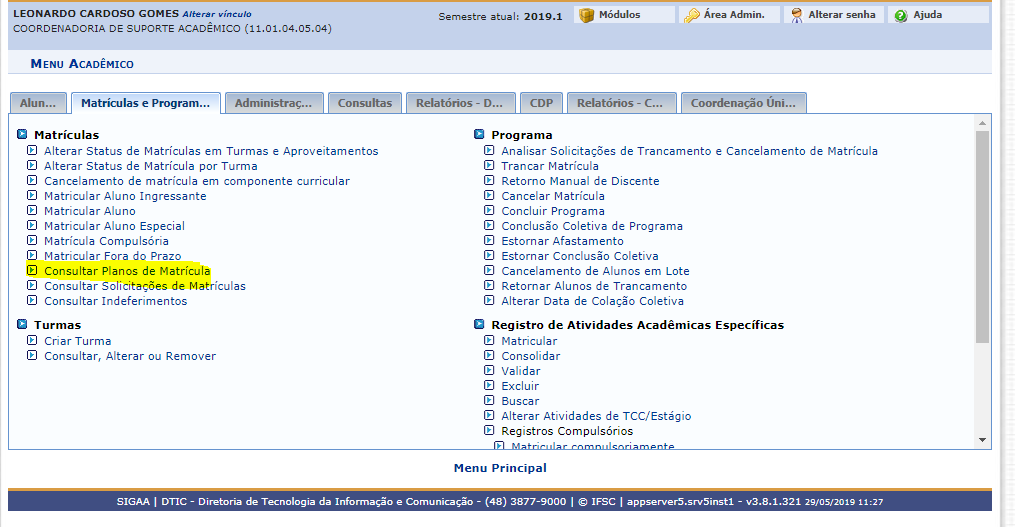This screenshot has width=1015, height=527.
Task: Click bullet icon next to Trancar Matrícula
Action: click(489, 165)
